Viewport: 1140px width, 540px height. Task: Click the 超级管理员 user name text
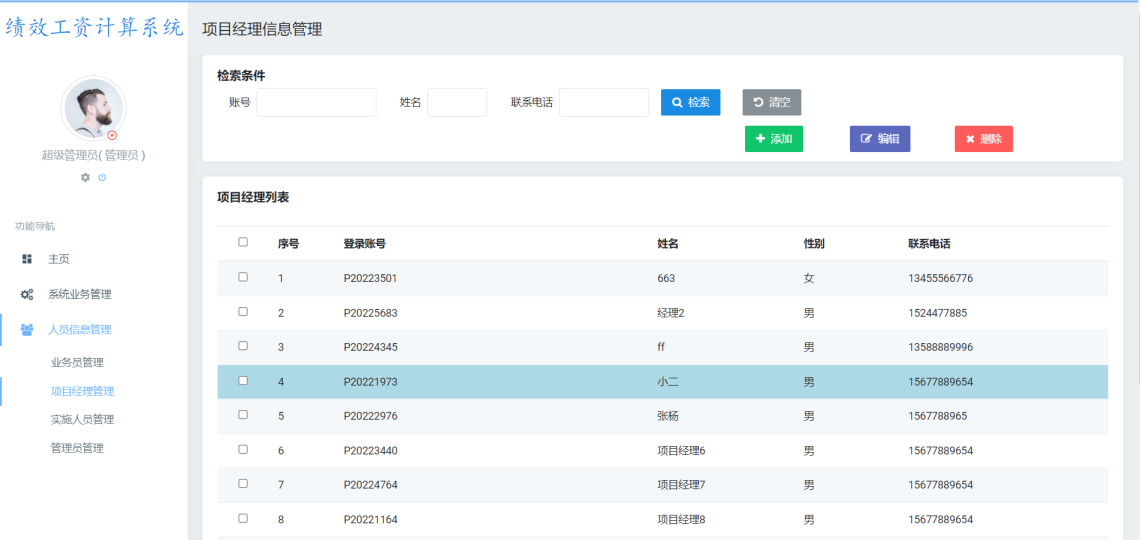[93, 155]
